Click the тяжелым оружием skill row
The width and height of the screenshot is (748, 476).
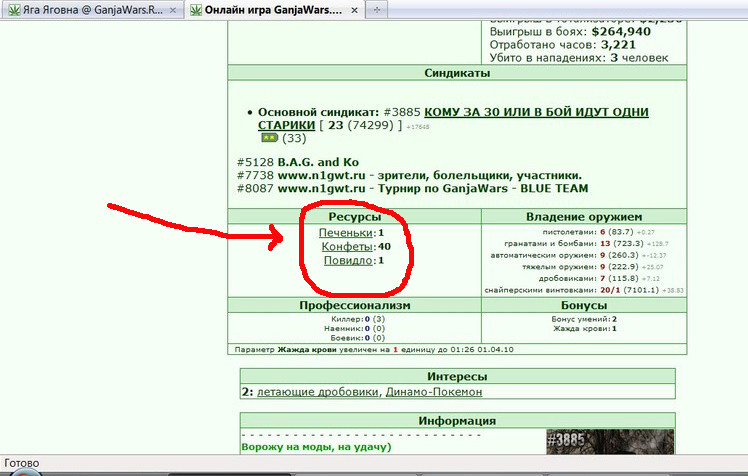point(592,267)
